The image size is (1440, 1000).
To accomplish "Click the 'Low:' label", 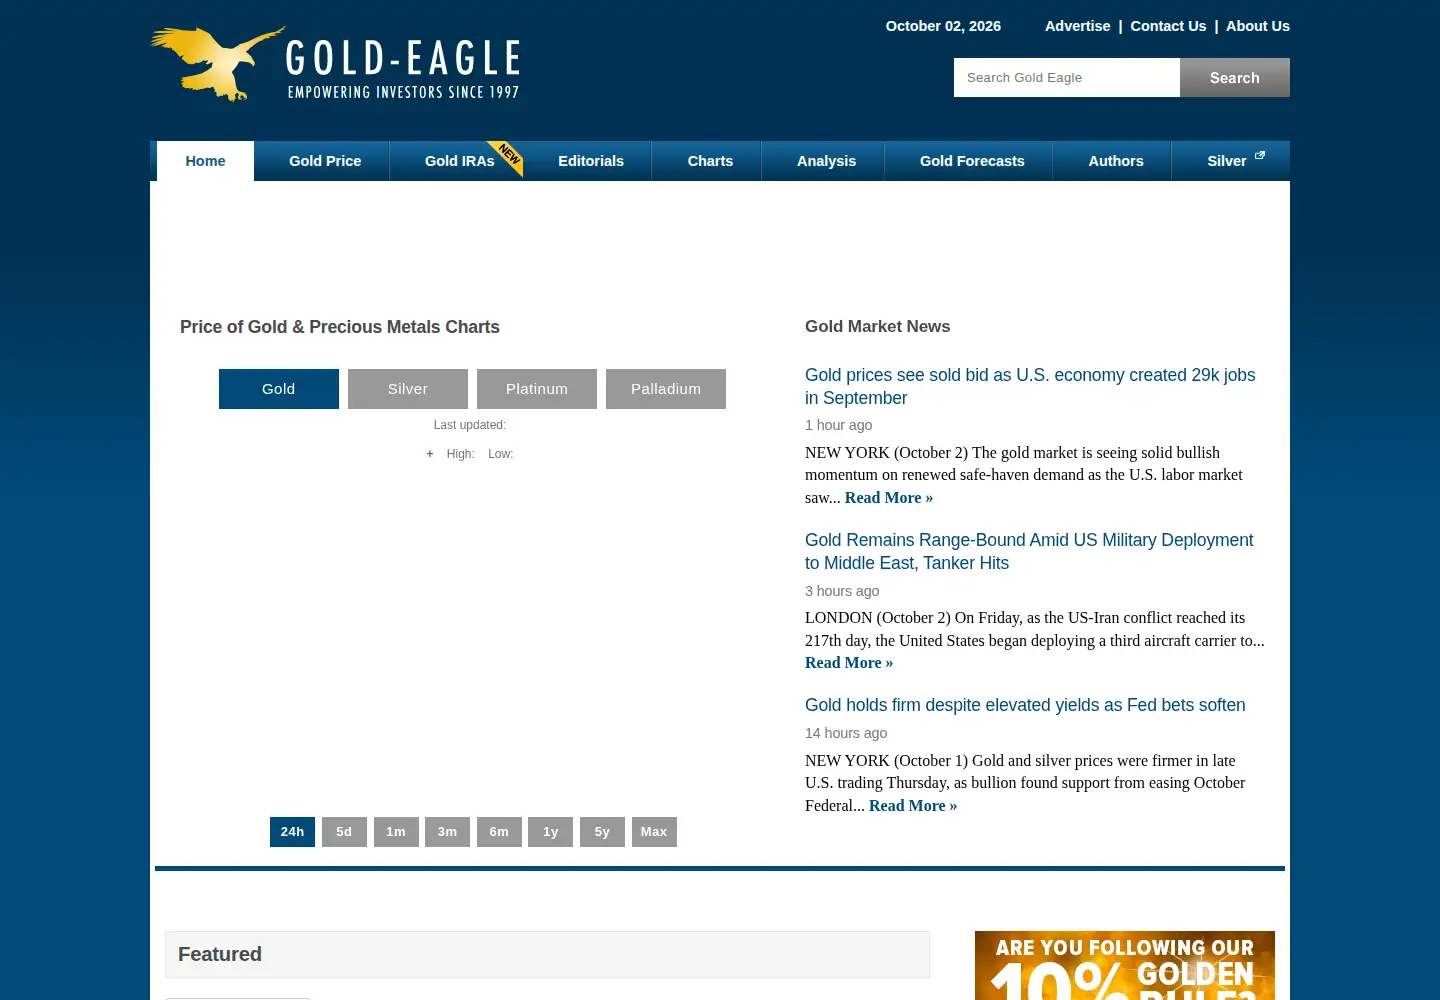I will [x=500, y=454].
